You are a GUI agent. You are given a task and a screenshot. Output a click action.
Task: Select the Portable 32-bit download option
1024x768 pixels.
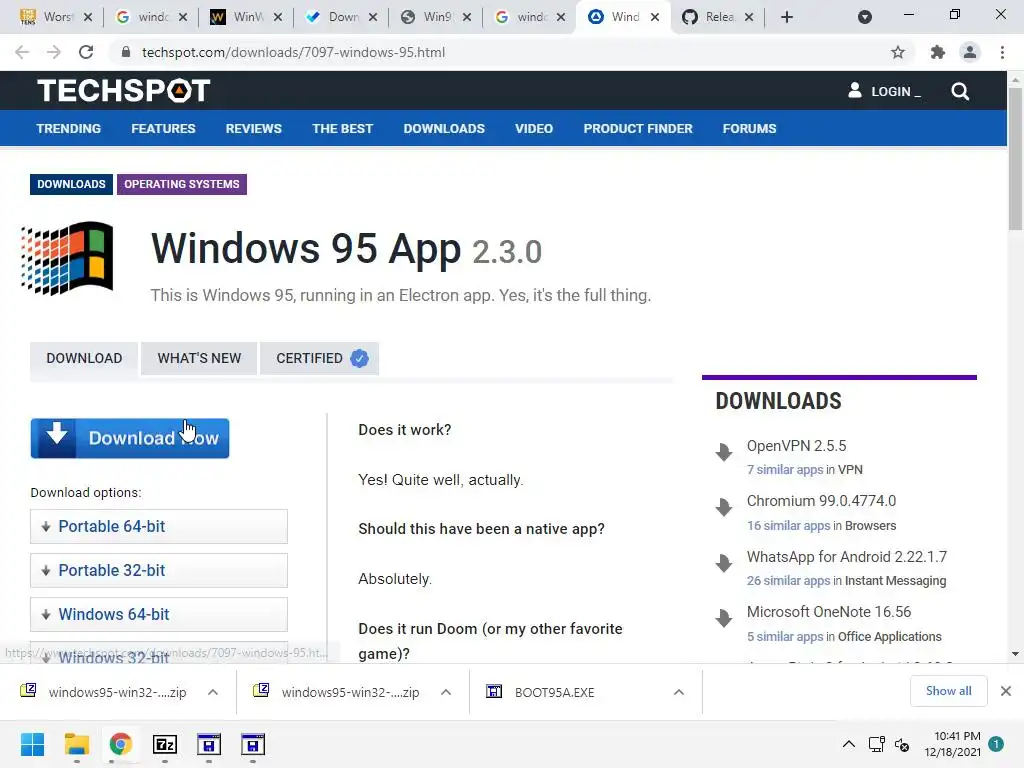(159, 570)
